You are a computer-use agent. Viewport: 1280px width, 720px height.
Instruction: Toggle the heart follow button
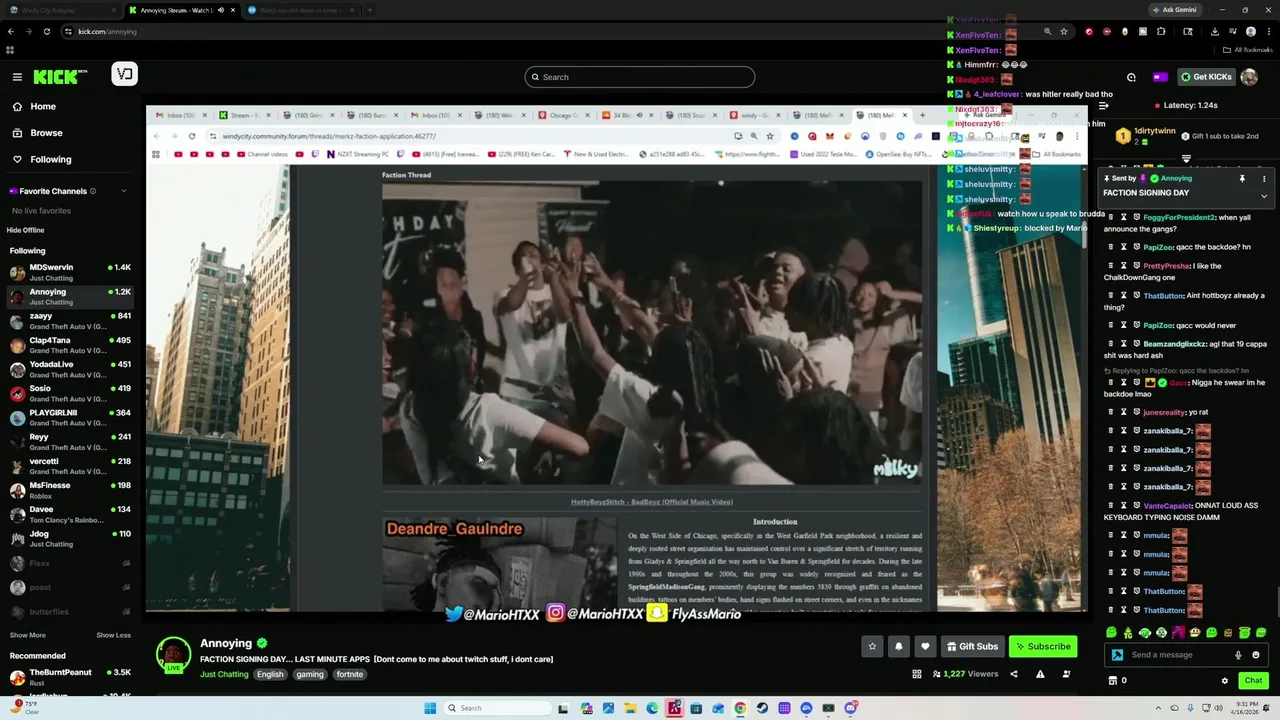tap(925, 646)
